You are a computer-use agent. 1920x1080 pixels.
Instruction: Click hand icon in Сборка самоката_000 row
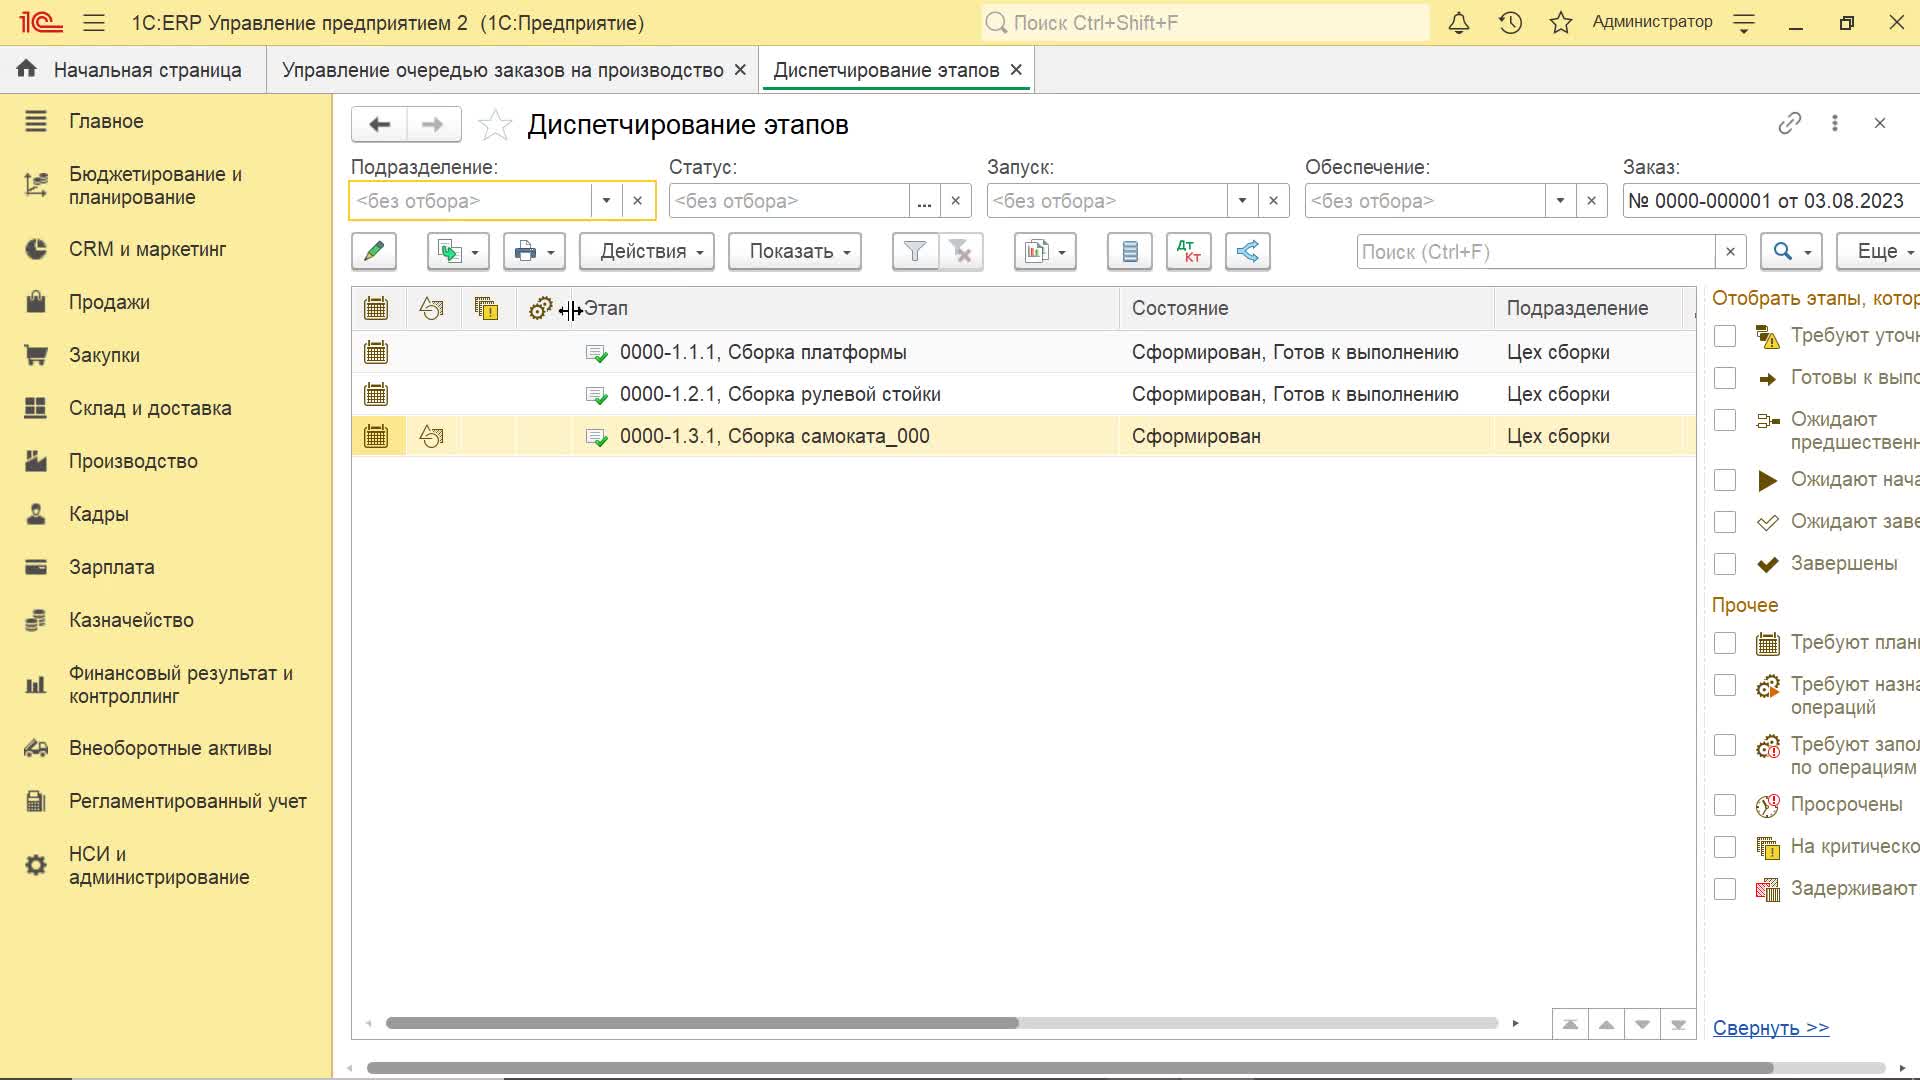tap(431, 436)
